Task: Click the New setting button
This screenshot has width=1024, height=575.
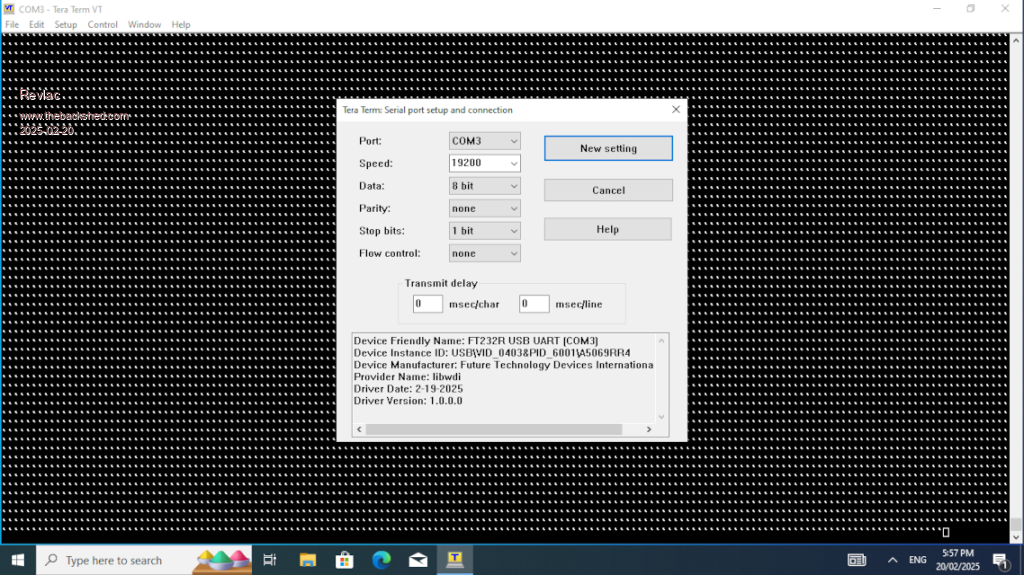Action: pos(608,148)
